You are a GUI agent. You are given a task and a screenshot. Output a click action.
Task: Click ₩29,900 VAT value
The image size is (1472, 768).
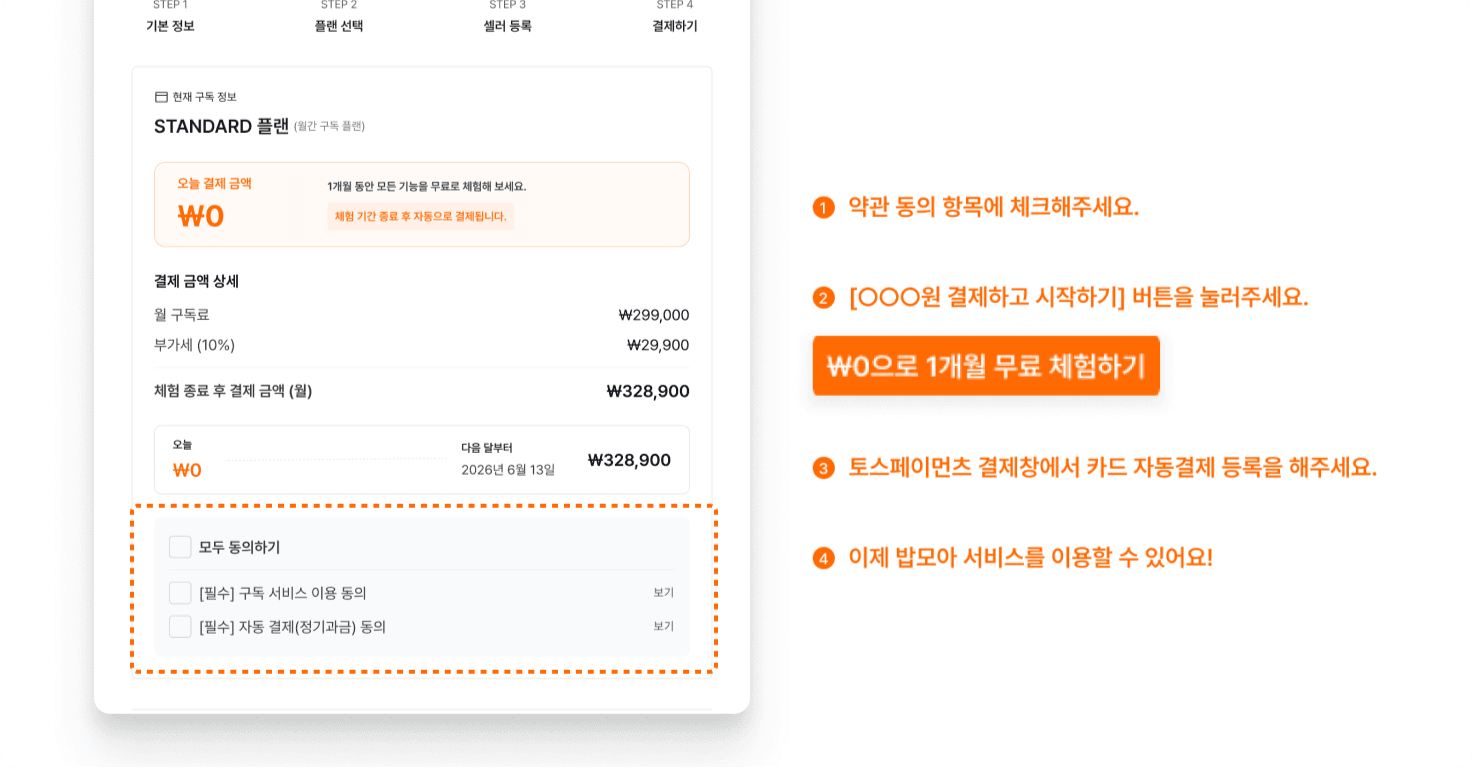(658, 345)
